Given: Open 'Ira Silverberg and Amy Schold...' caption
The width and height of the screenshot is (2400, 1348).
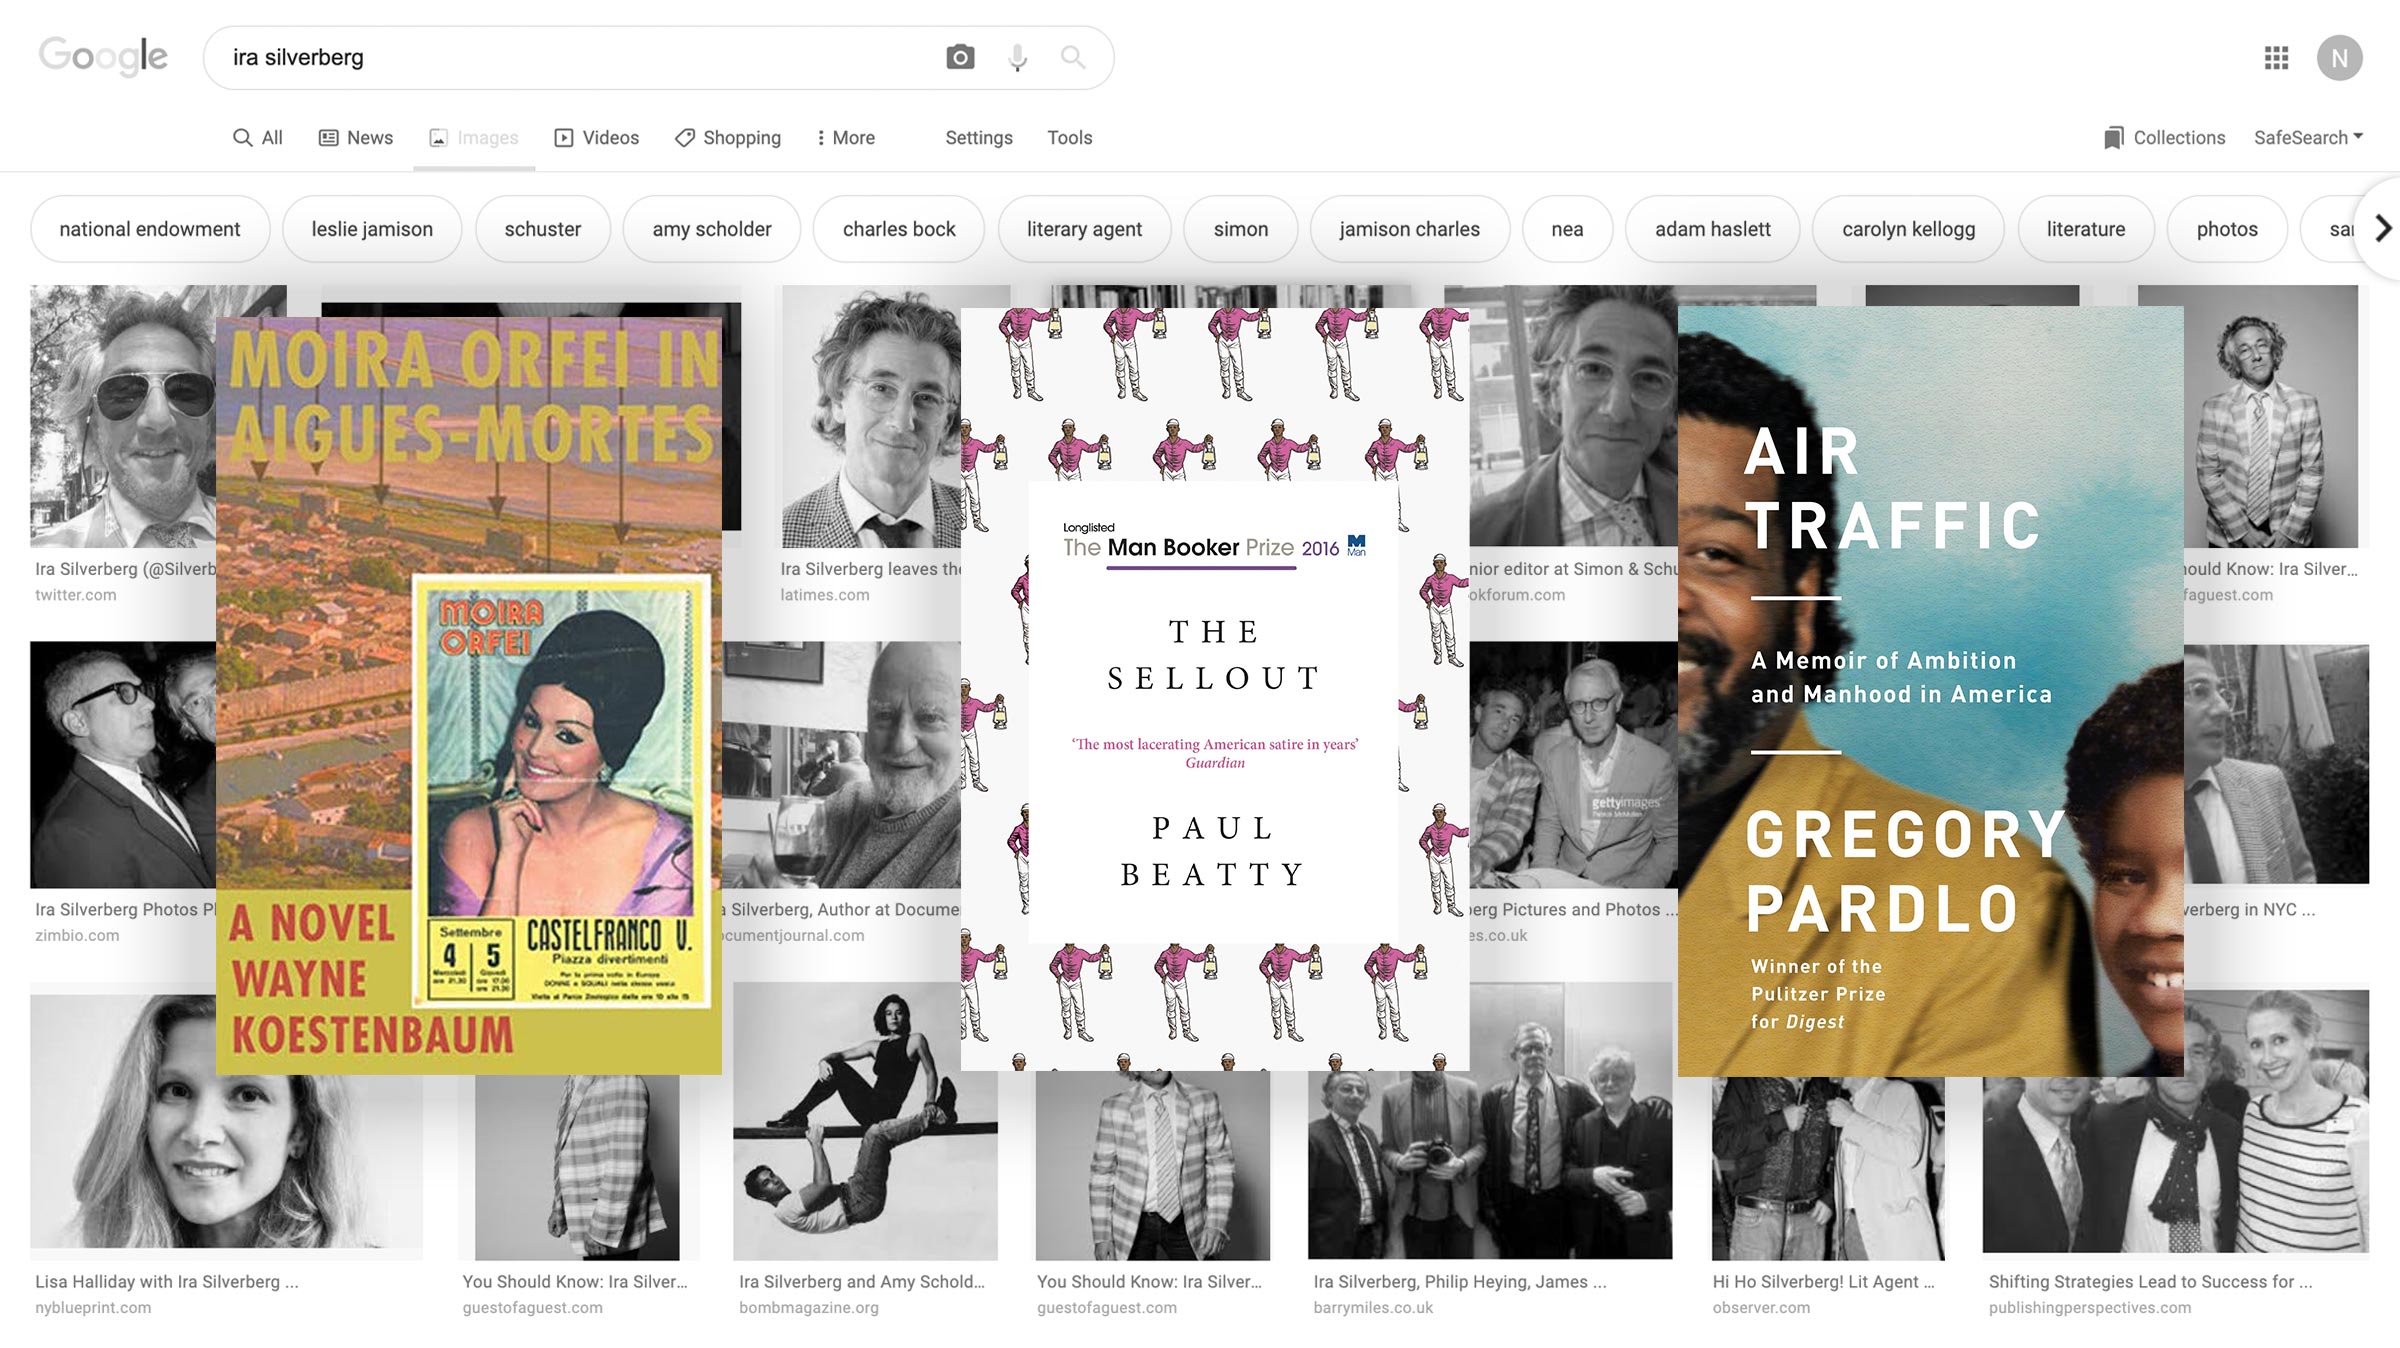Looking at the screenshot, I should coord(862,1281).
